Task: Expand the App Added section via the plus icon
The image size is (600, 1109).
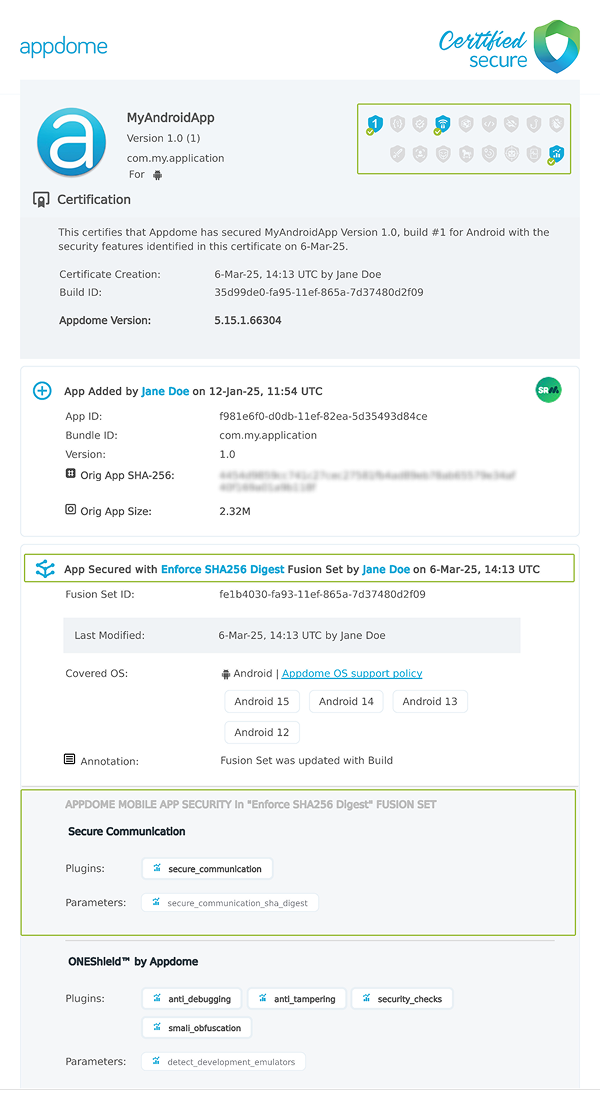Action: [x=41, y=390]
